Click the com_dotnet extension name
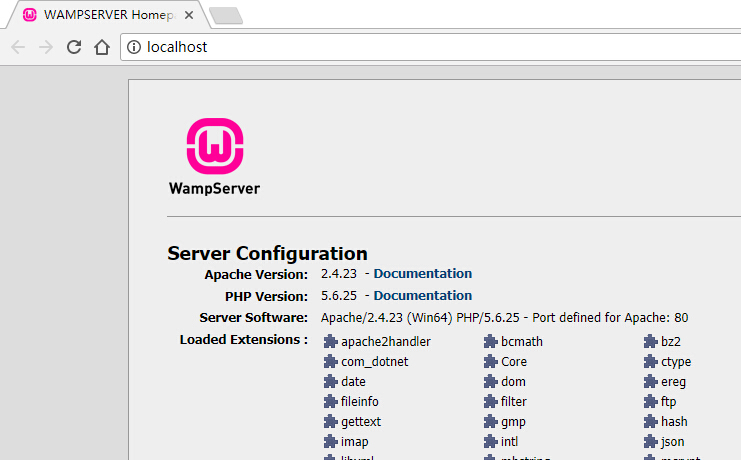The height and width of the screenshot is (460, 741). point(374,362)
